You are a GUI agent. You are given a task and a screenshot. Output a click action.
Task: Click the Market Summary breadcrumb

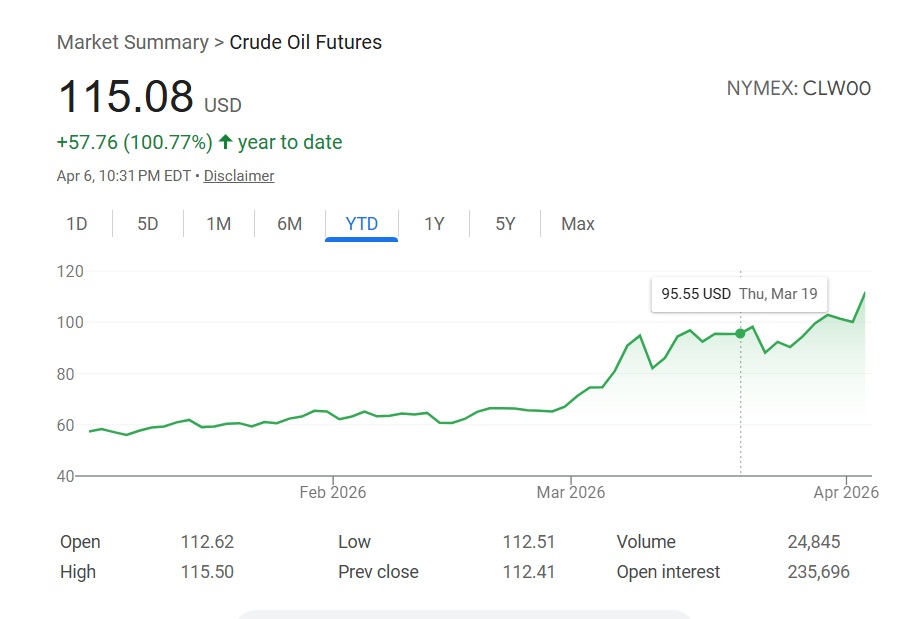coord(130,42)
